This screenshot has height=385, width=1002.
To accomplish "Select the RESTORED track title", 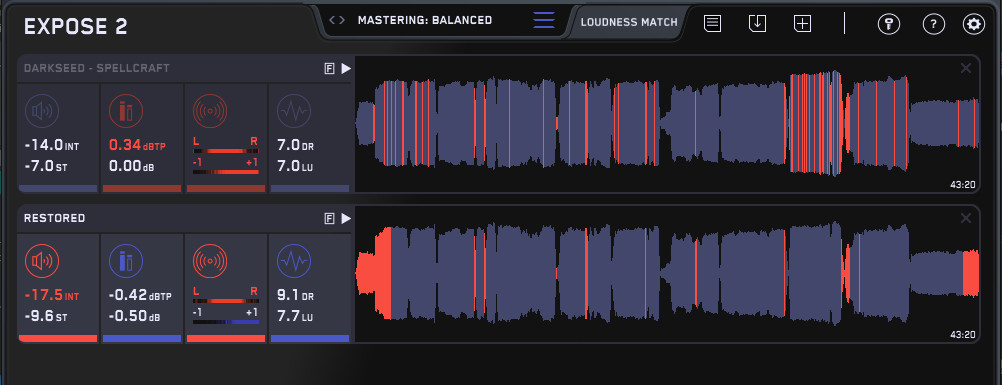I will (x=54, y=219).
